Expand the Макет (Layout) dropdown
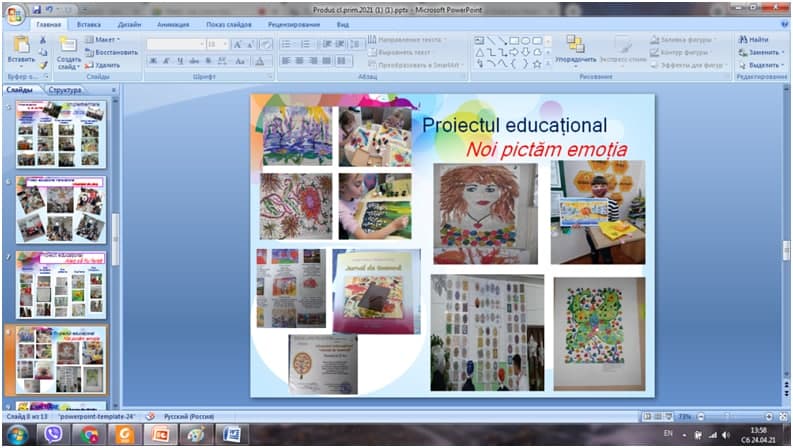 [x=105, y=39]
